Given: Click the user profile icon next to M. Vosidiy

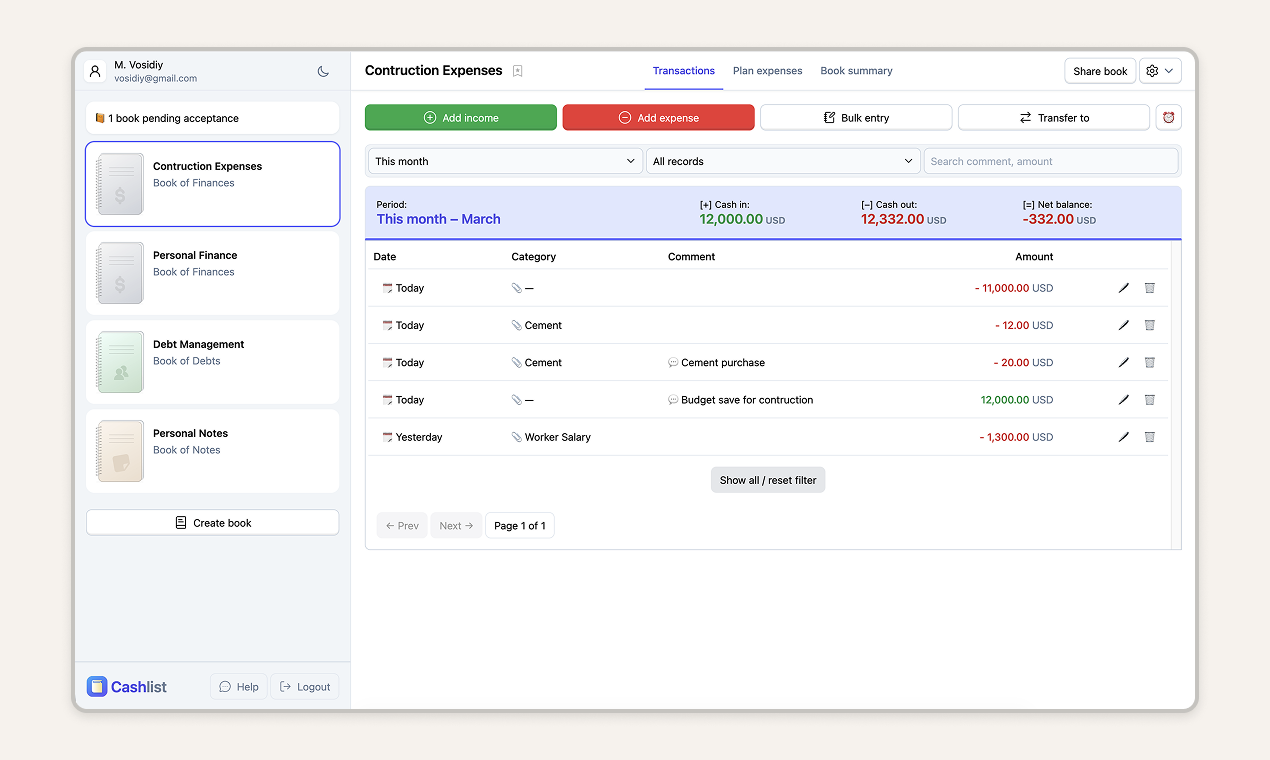Looking at the screenshot, I should pyautogui.click(x=95, y=71).
